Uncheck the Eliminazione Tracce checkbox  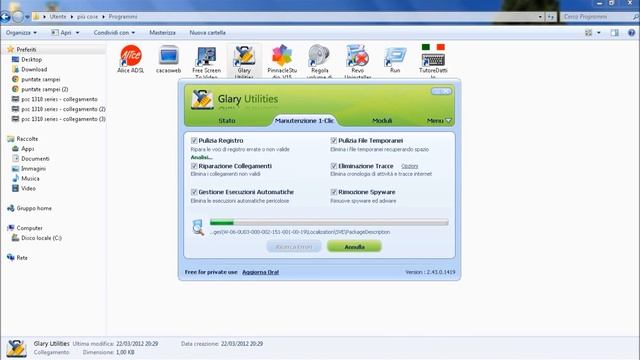(333, 166)
